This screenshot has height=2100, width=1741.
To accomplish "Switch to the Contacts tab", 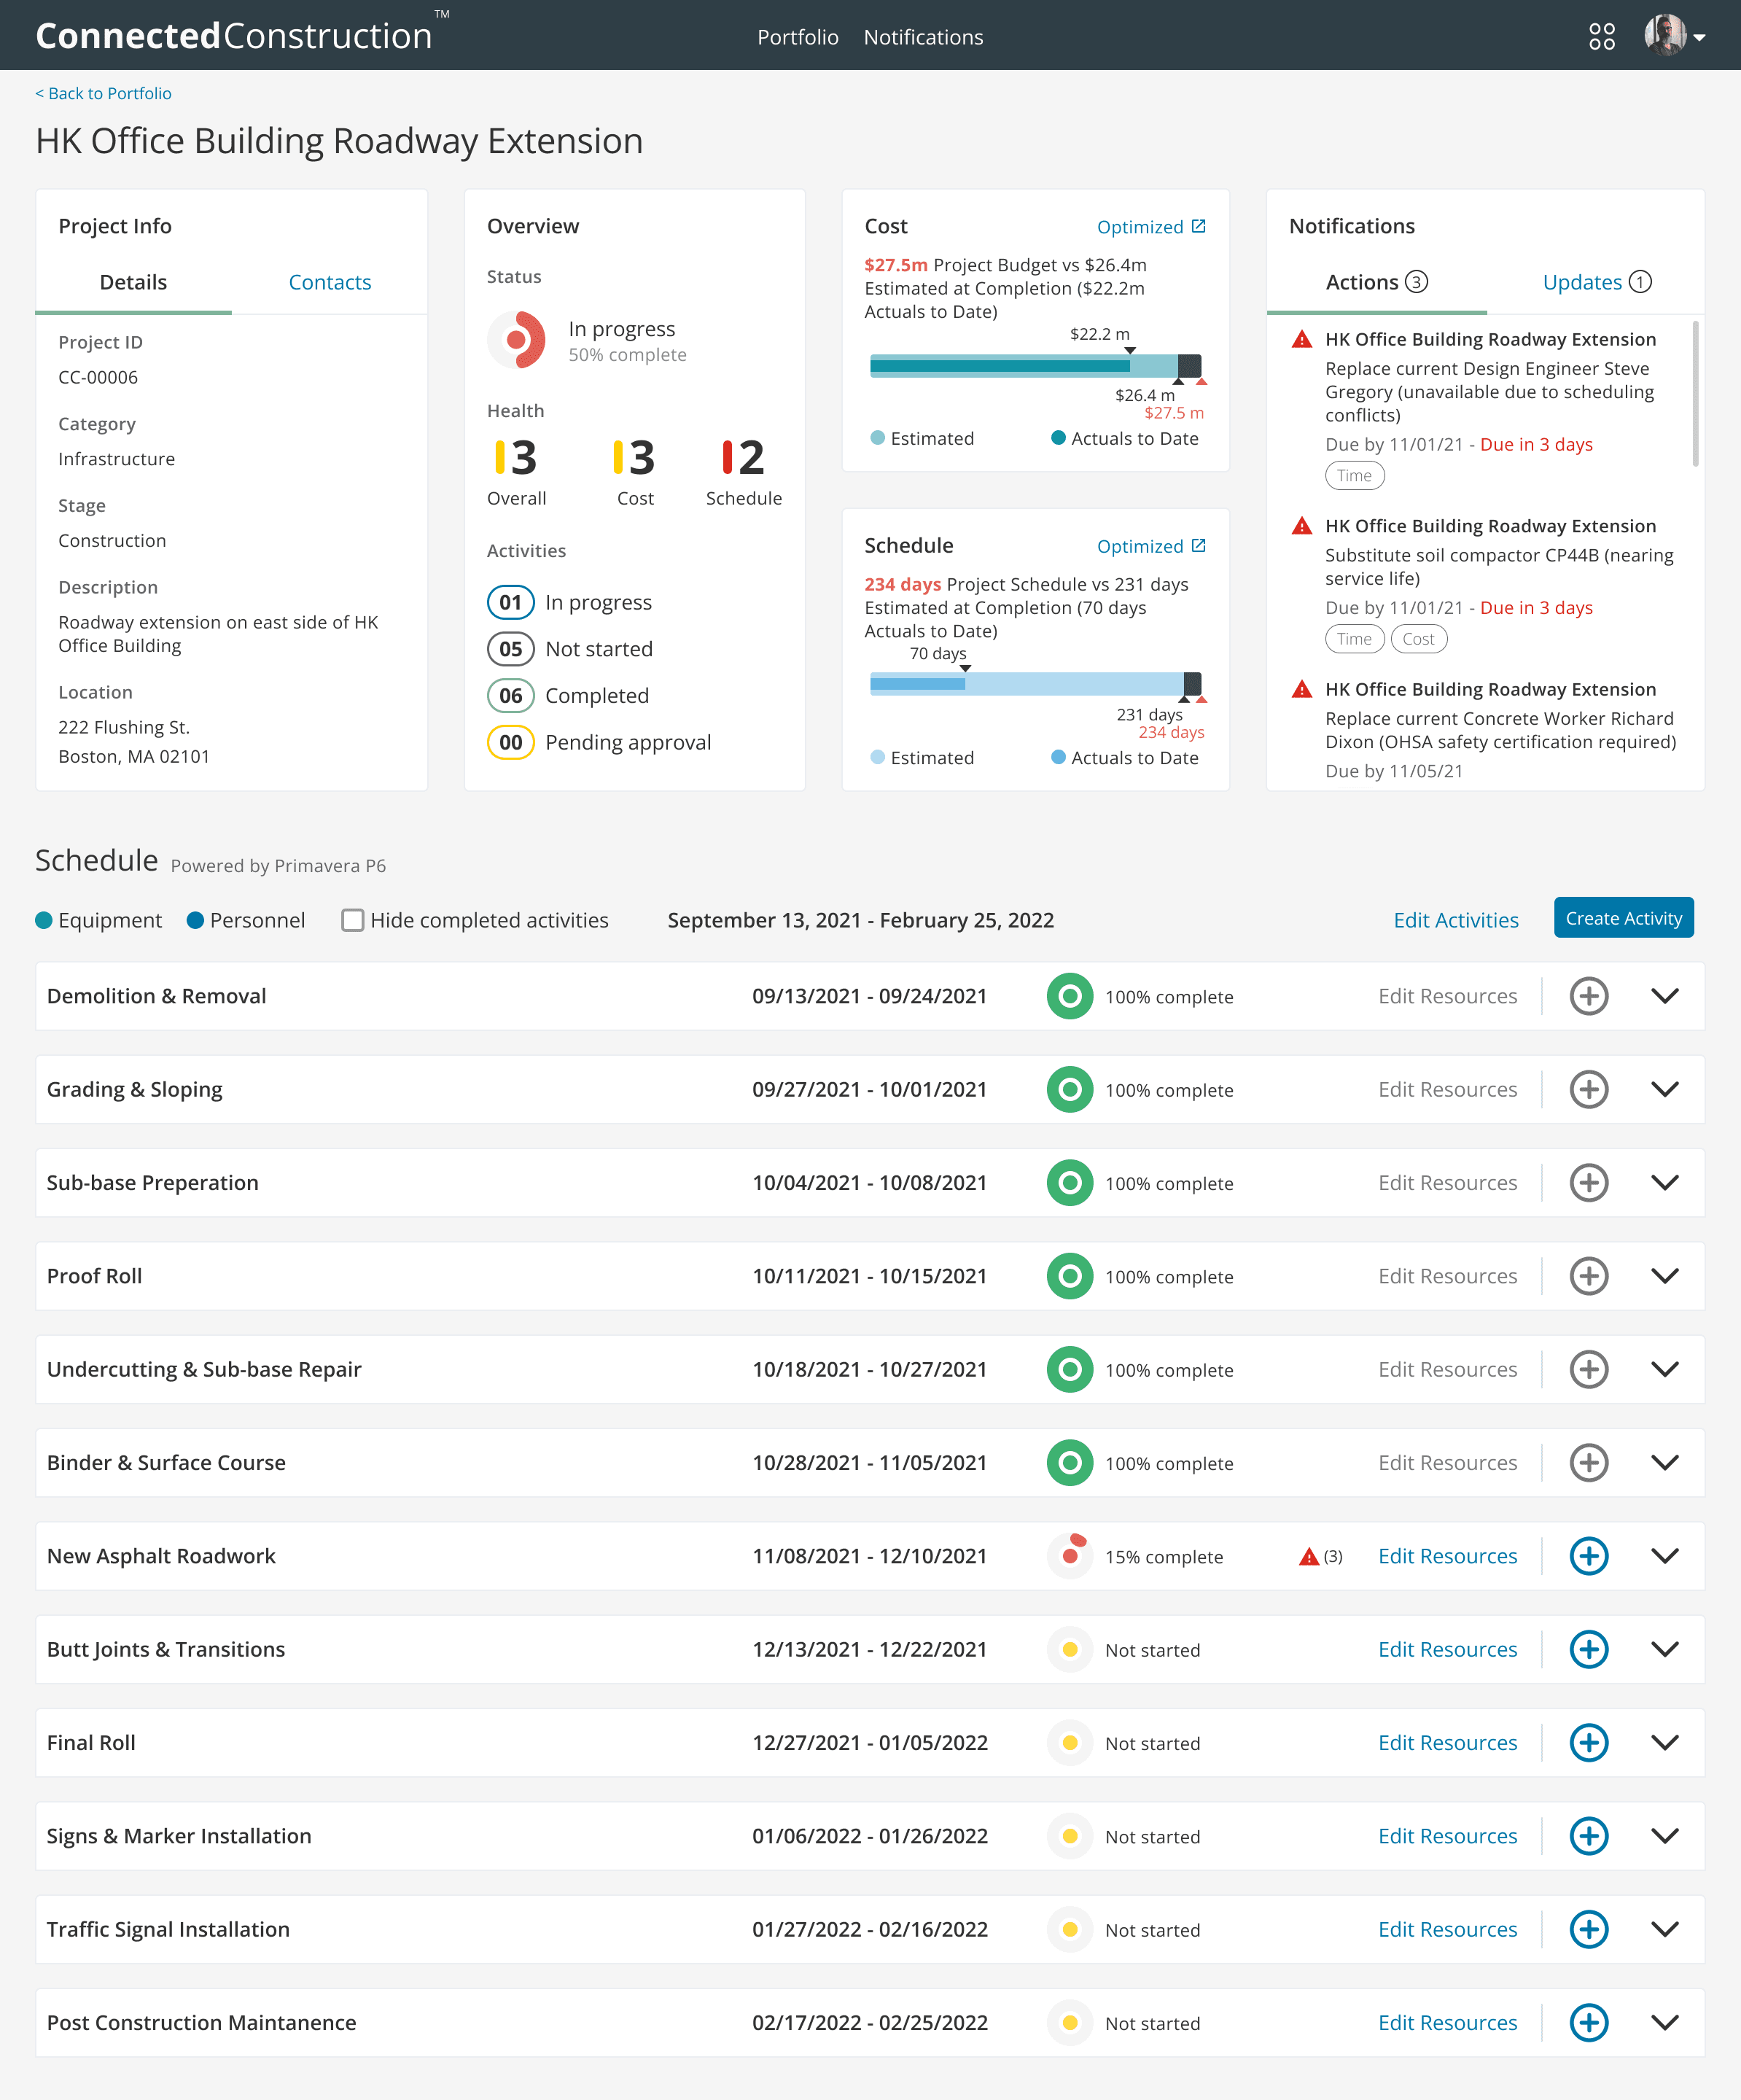I will [330, 282].
